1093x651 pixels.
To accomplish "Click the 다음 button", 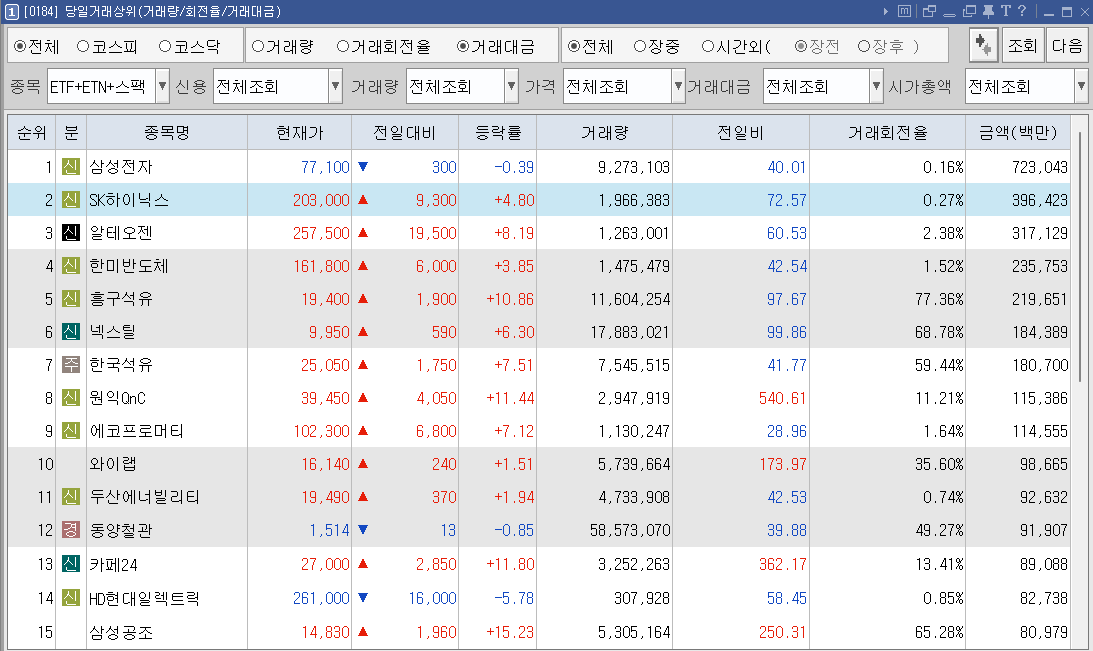I will click(1067, 45).
